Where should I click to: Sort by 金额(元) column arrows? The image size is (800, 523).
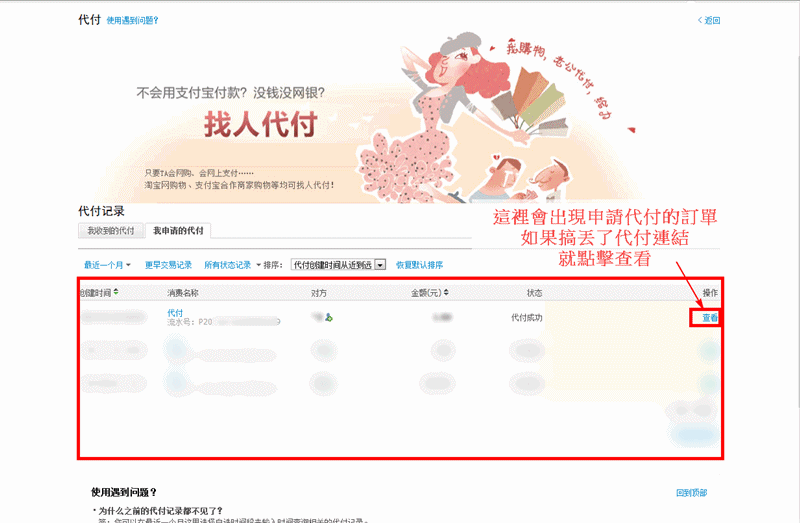pos(446,292)
